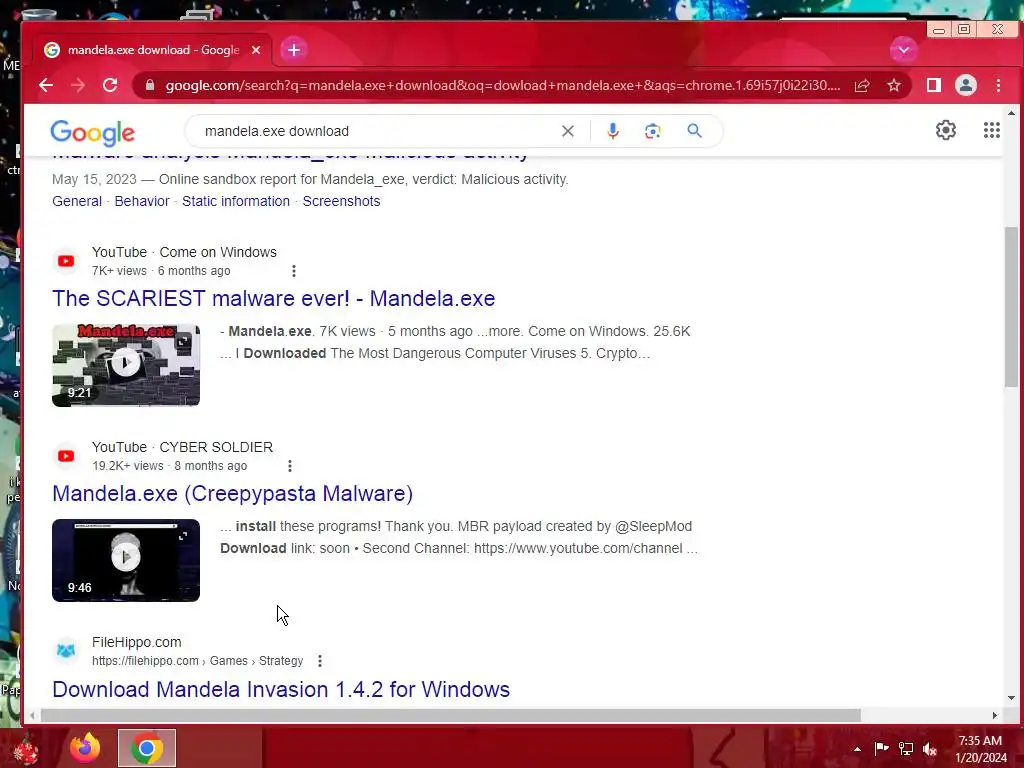
Task: Open a new tab with plus button
Action: coord(294,50)
